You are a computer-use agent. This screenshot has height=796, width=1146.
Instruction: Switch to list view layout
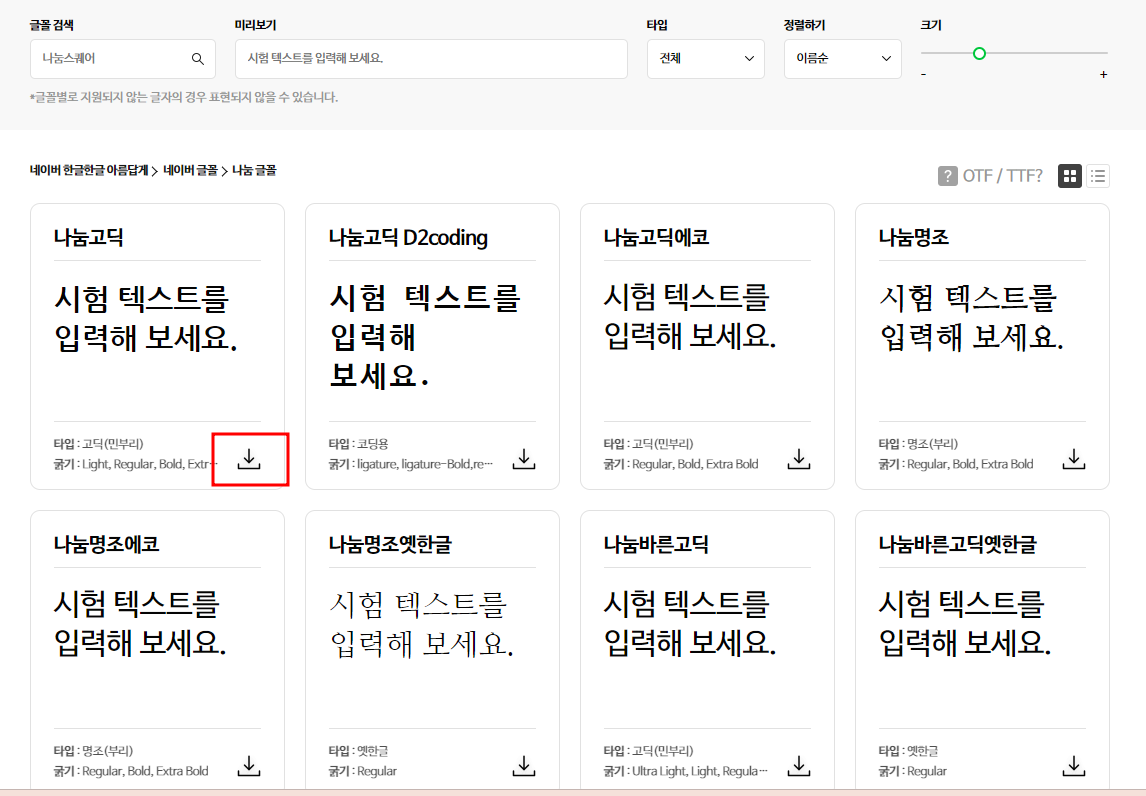pos(1097,175)
